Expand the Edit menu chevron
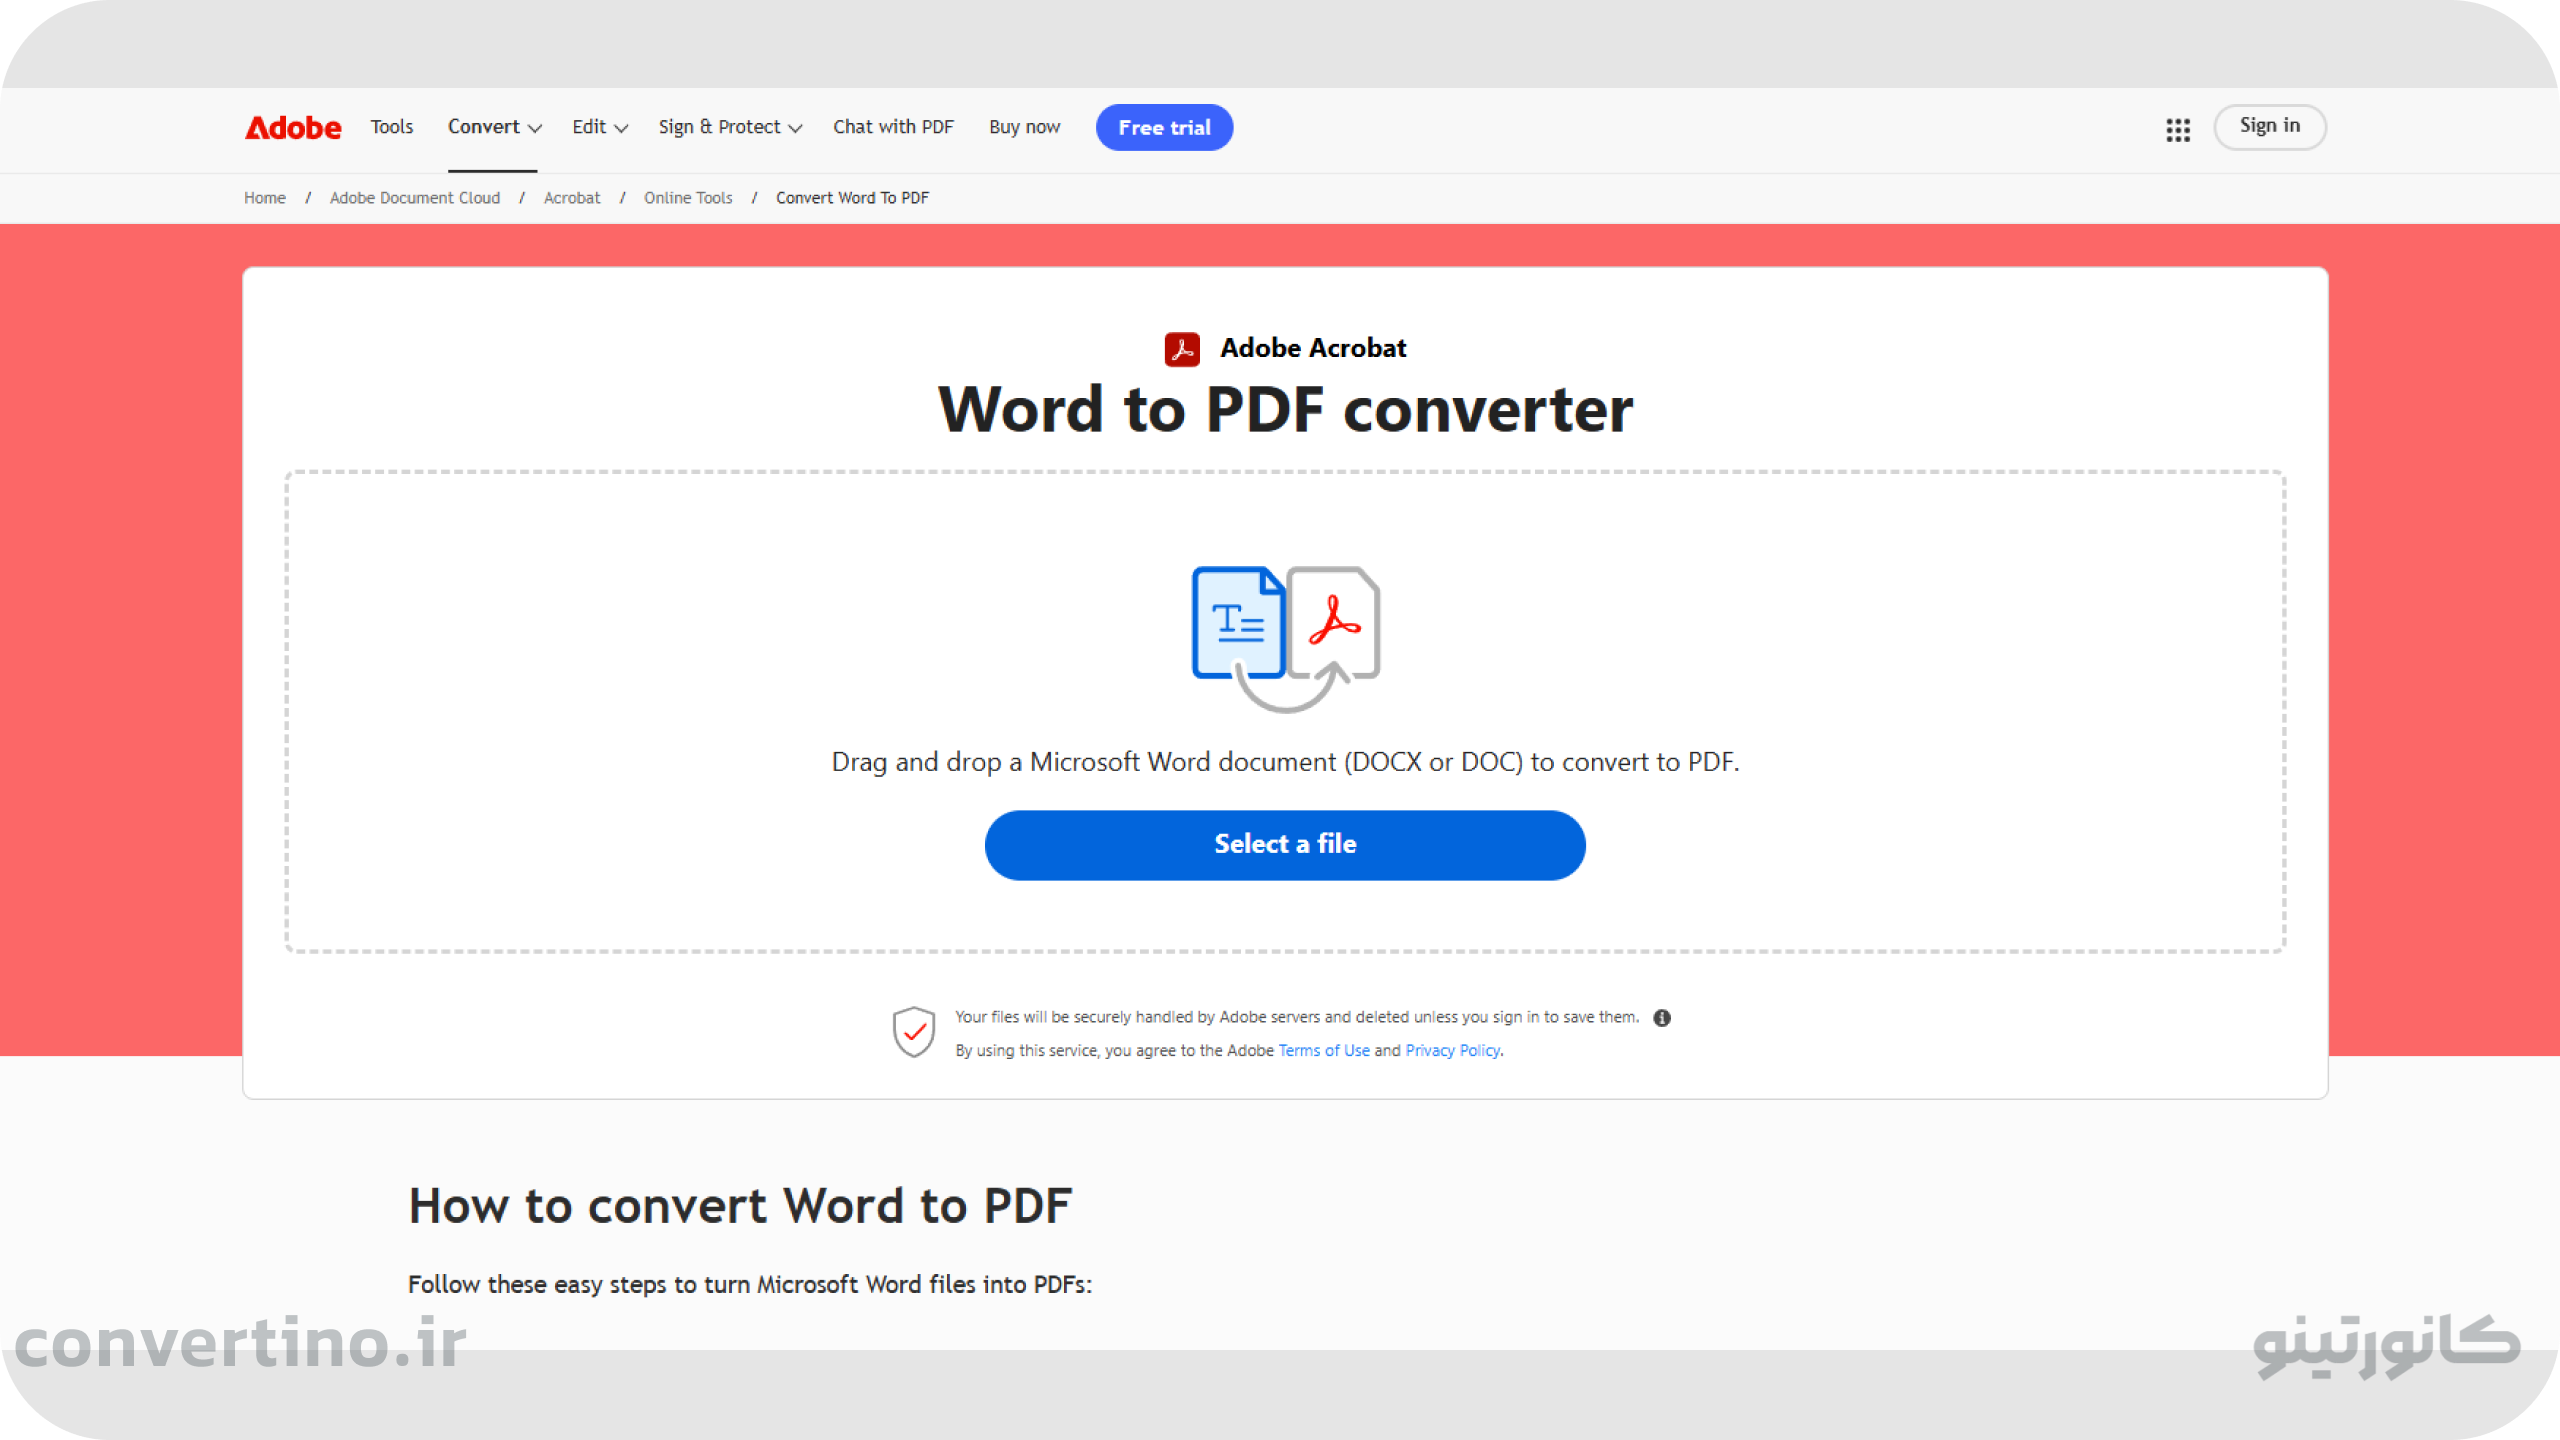Image resolution: width=2560 pixels, height=1440 pixels. click(x=621, y=129)
